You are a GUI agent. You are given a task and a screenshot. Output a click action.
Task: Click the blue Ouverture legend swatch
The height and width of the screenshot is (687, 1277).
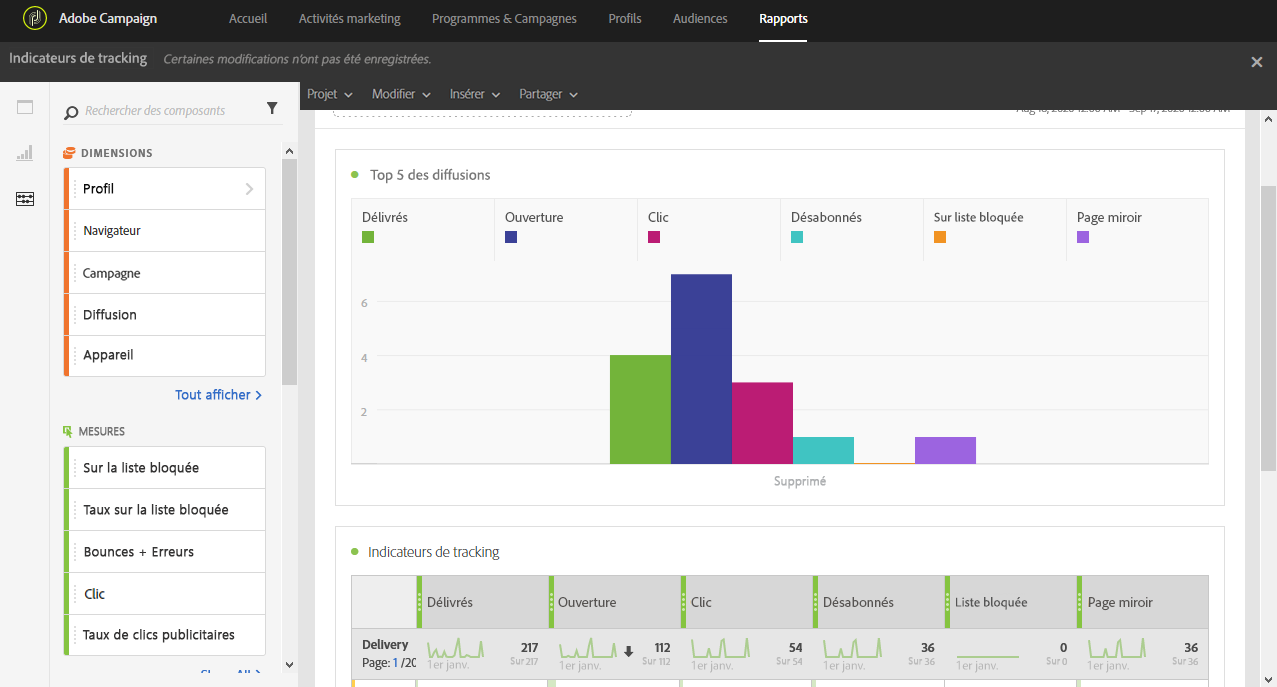511,238
